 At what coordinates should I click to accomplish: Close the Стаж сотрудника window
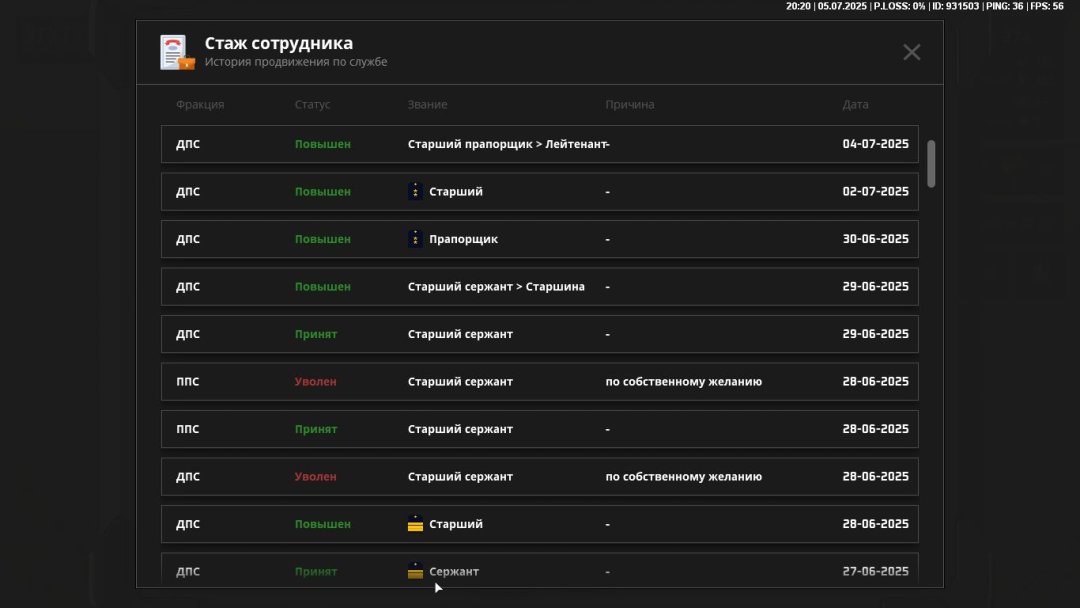pyautogui.click(x=911, y=52)
